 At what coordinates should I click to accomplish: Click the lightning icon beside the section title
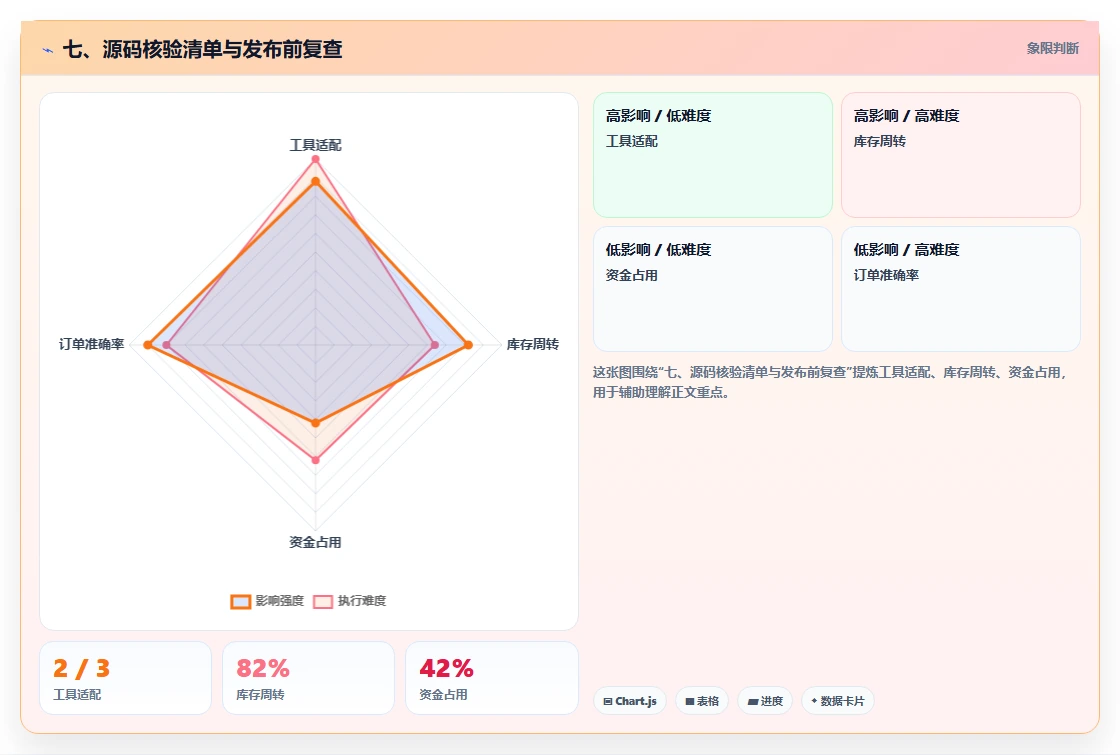(x=48, y=50)
